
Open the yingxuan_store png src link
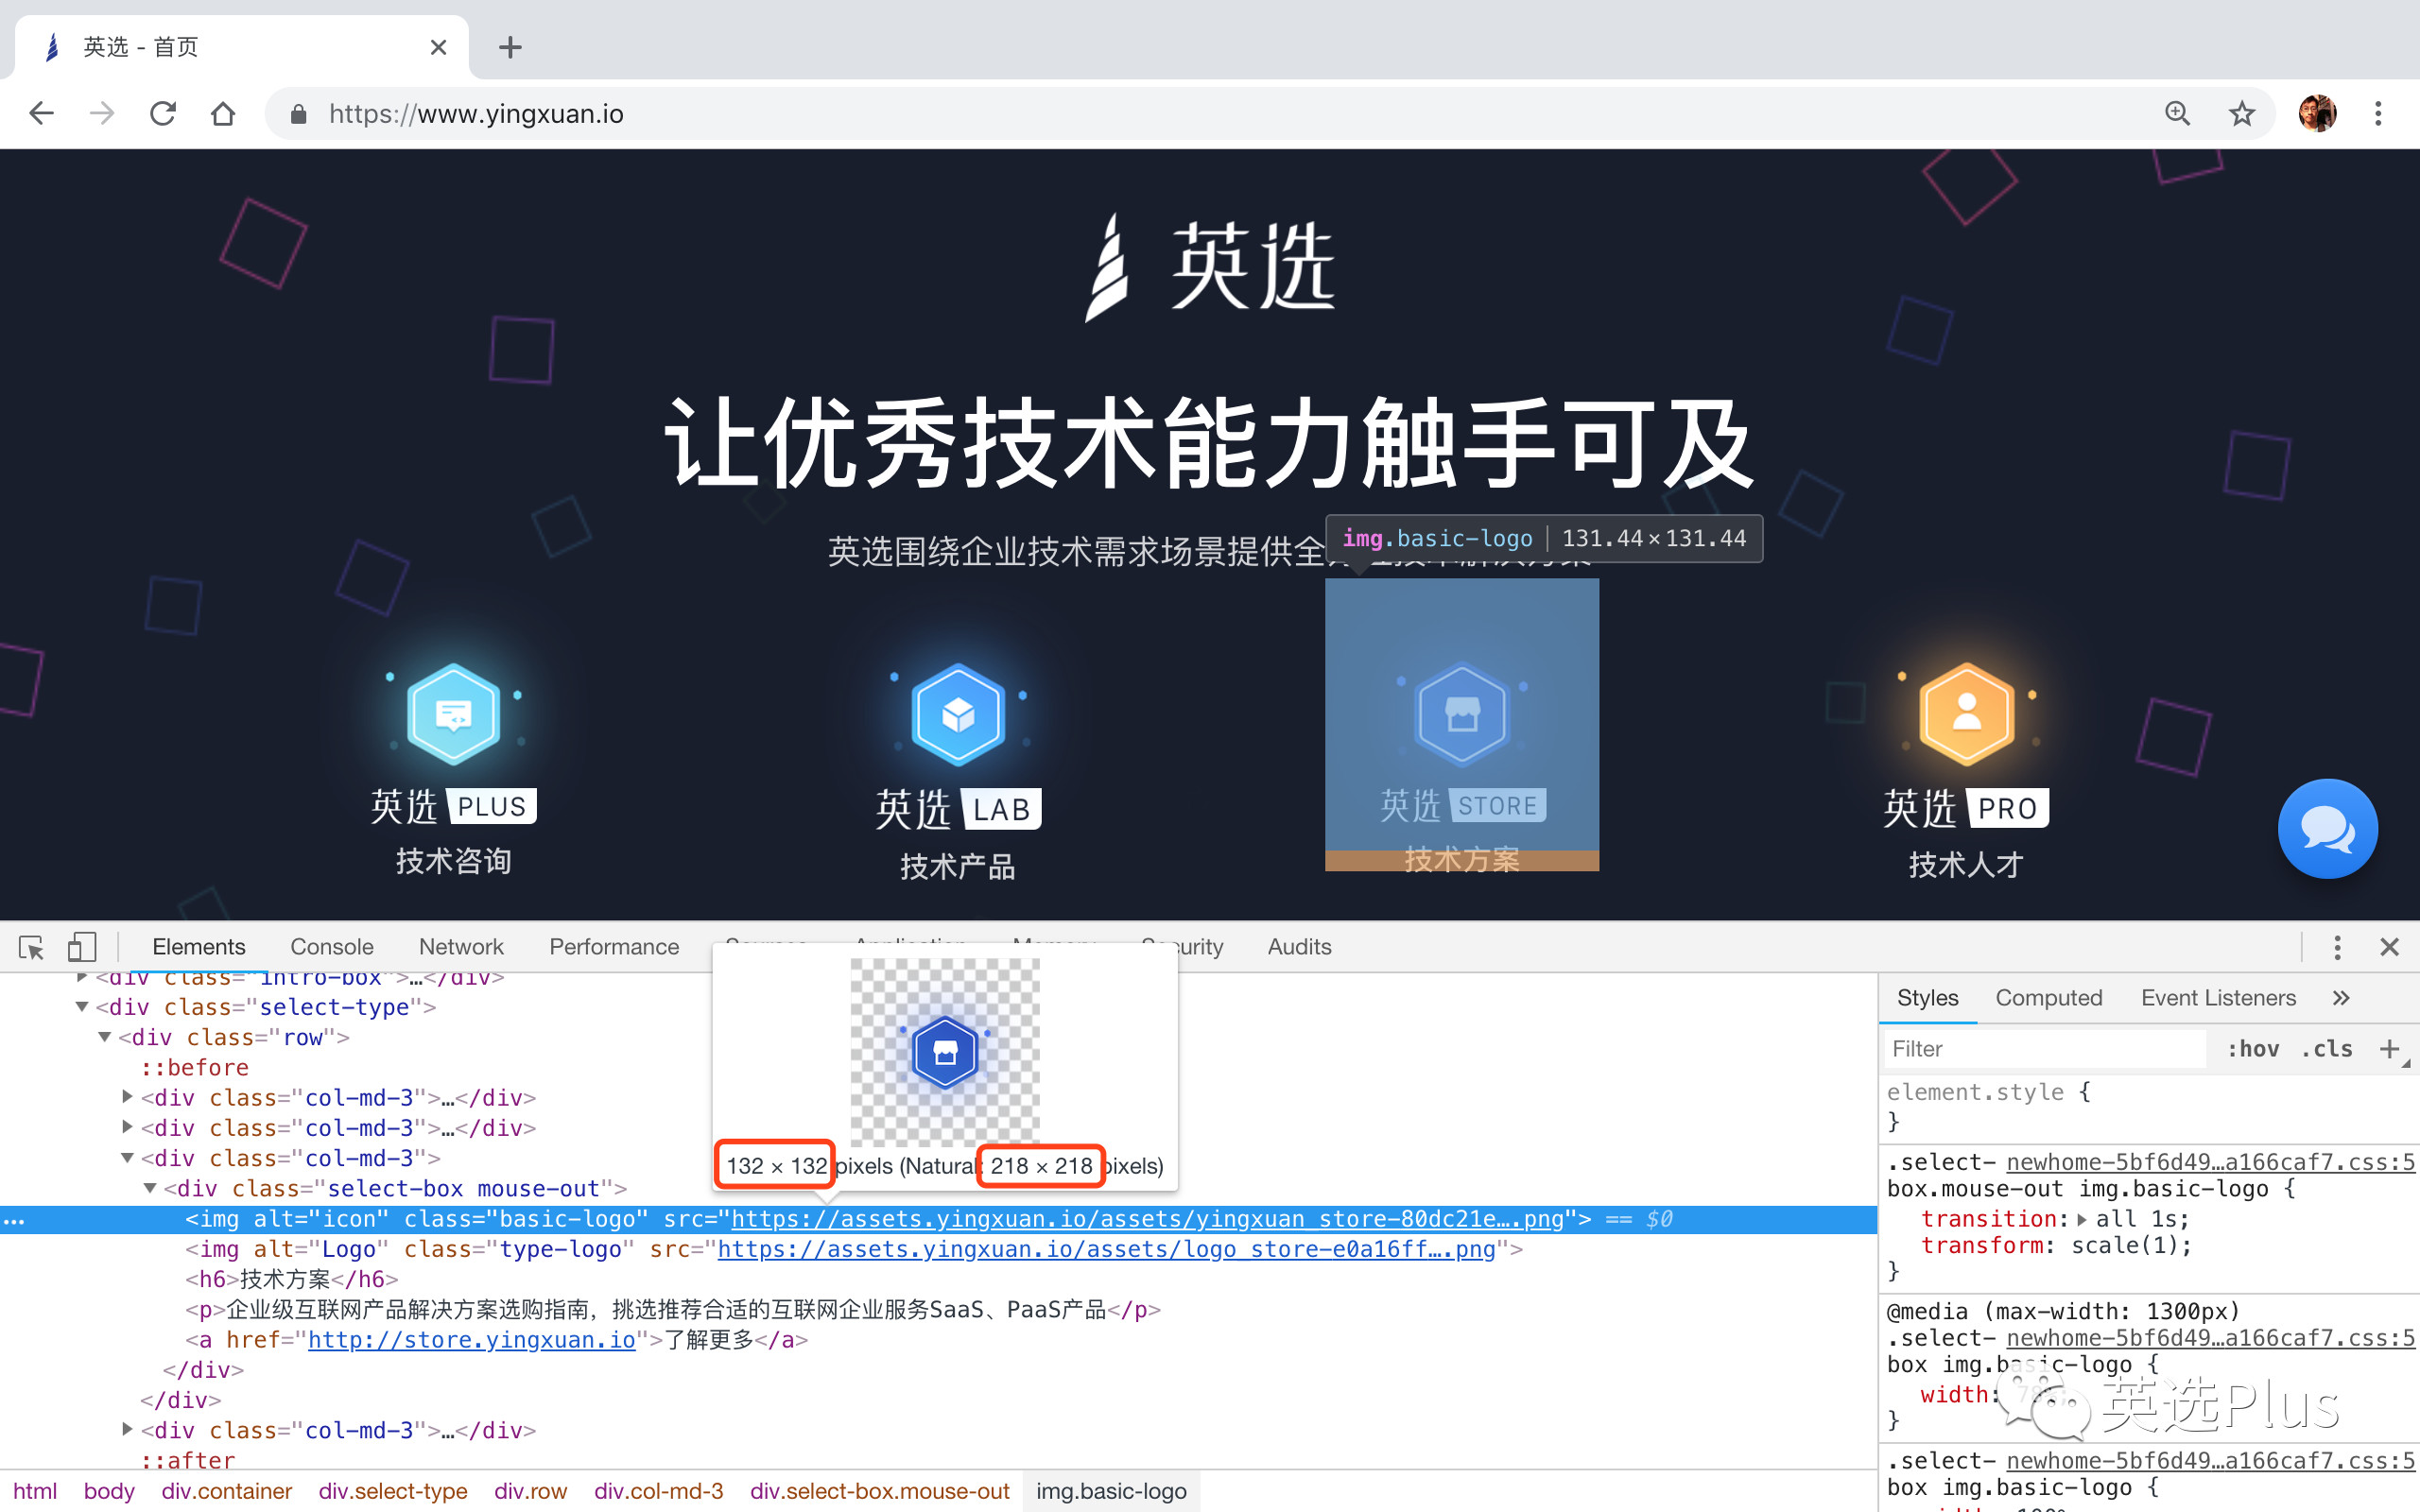(1147, 1218)
